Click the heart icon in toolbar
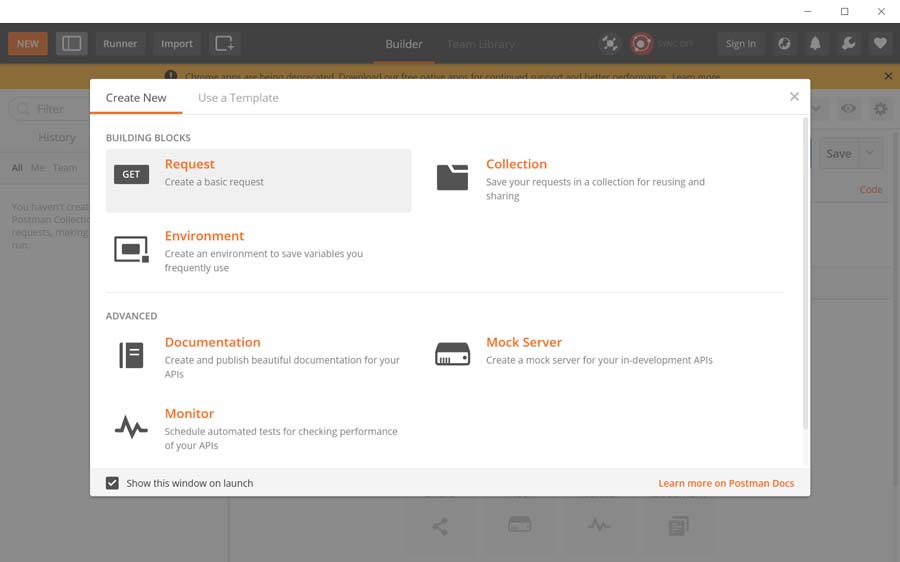This screenshot has width=900, height=562. point(880,44)
